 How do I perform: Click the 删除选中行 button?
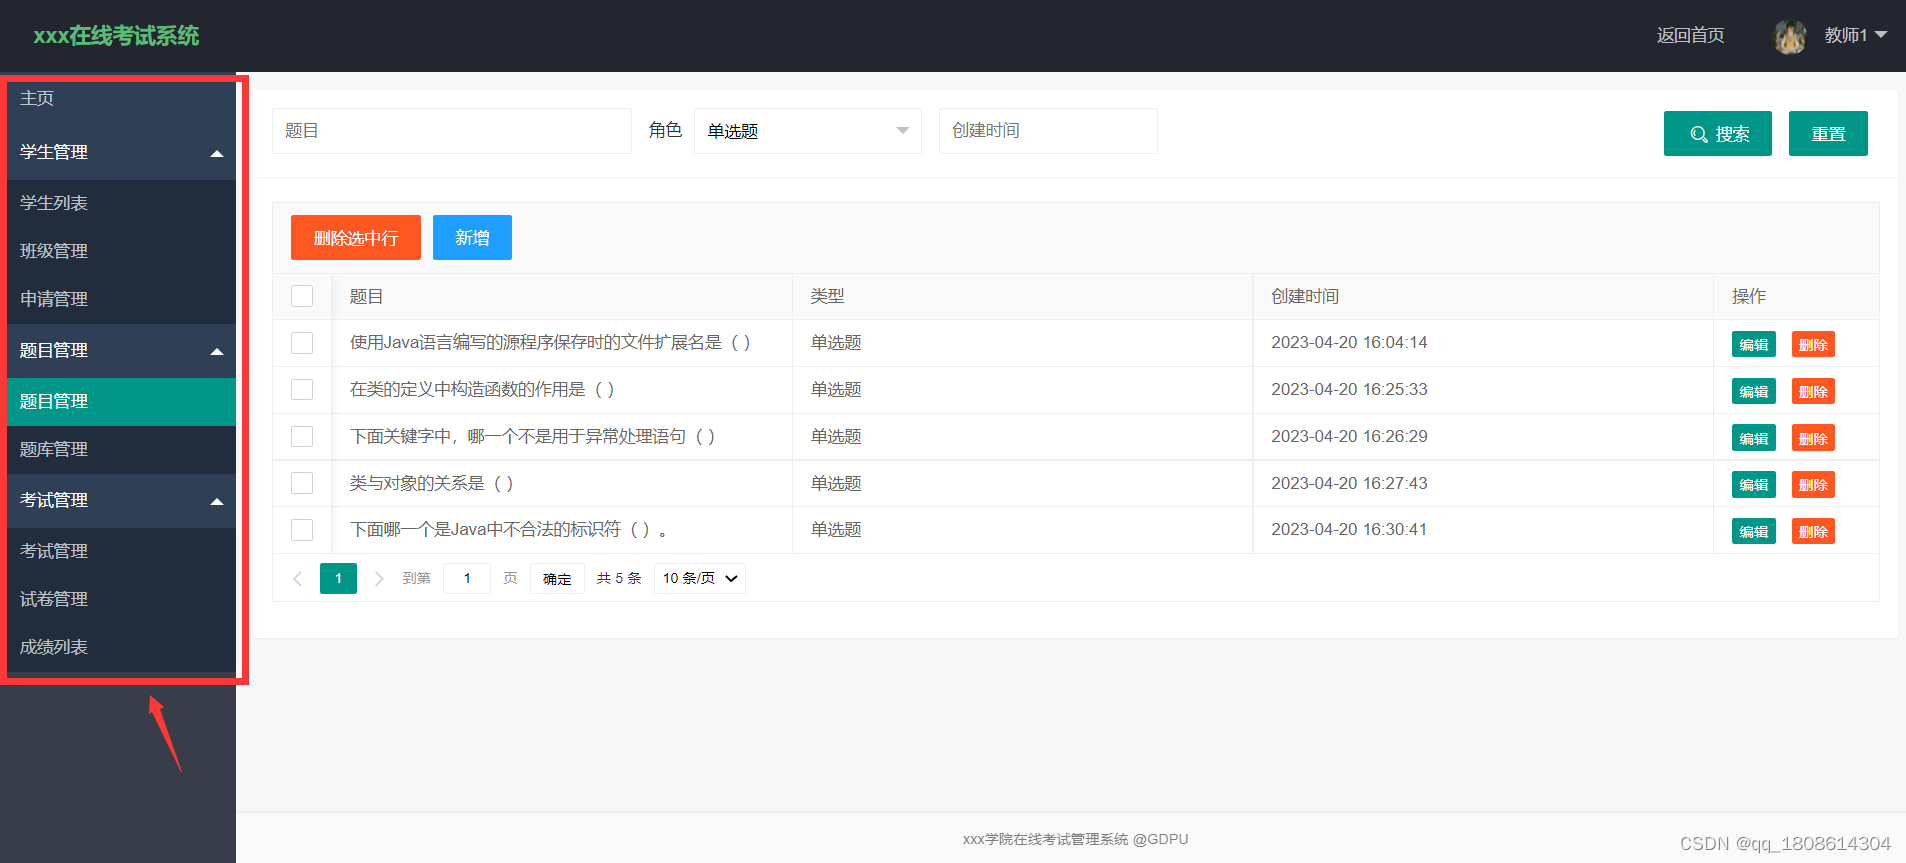coord(356,238)
